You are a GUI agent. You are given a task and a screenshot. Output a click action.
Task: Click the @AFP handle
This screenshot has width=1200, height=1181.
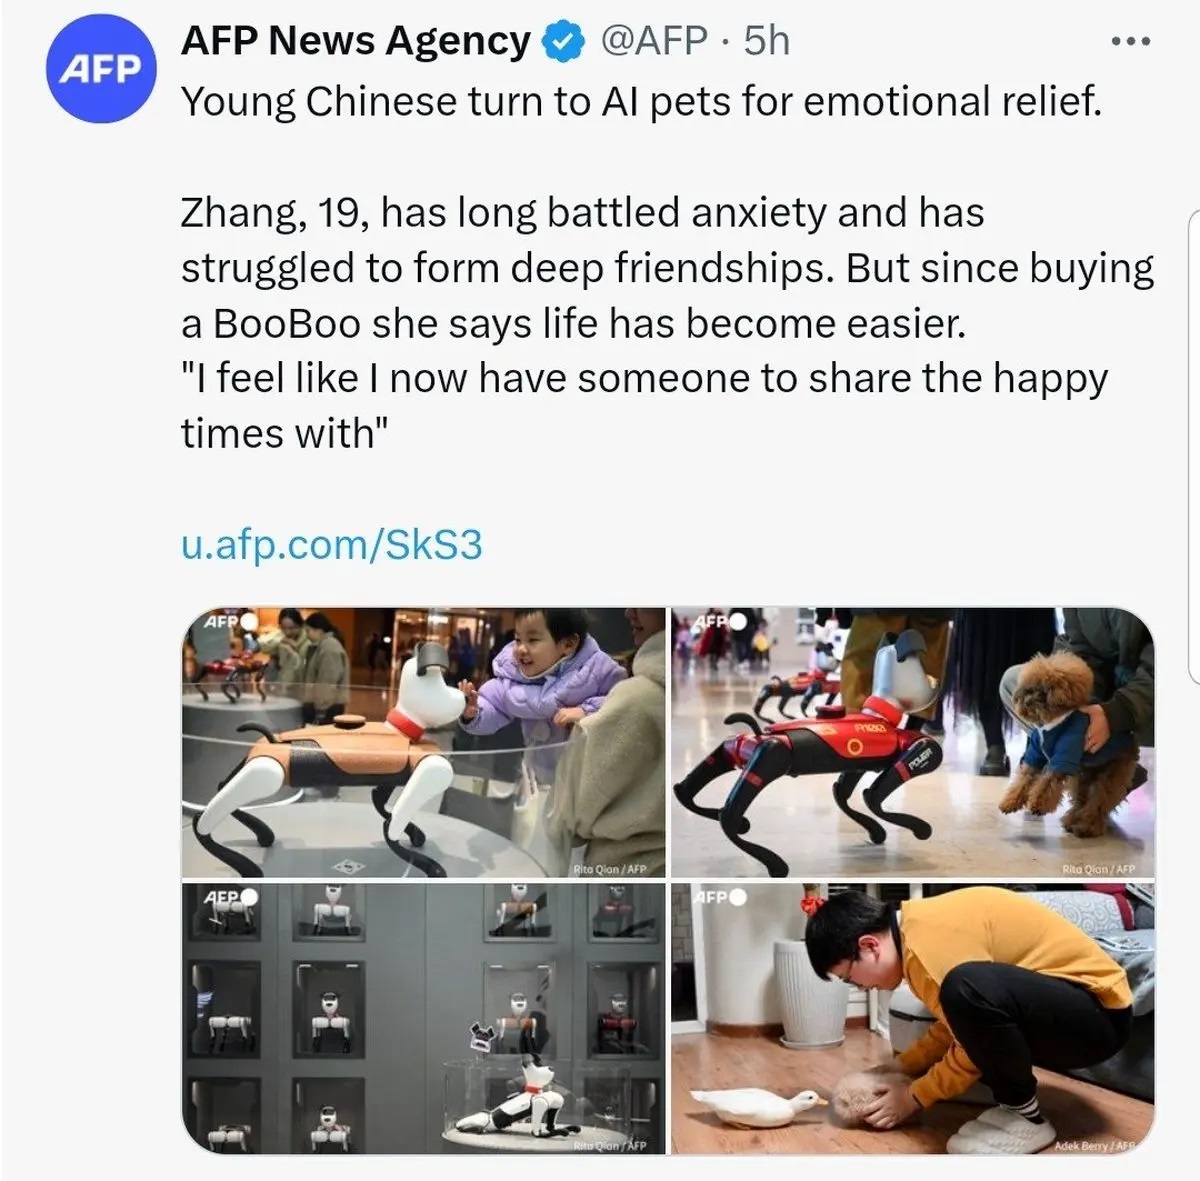[654, 41]
